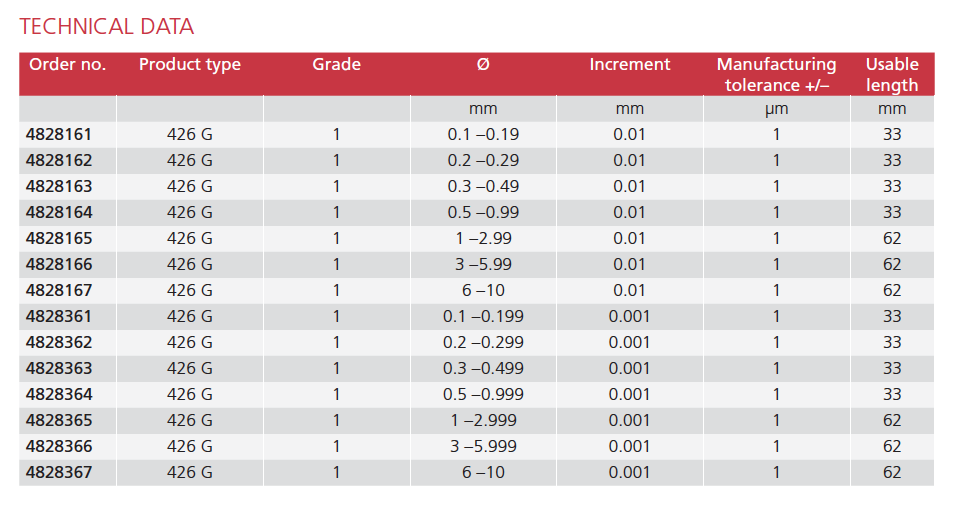The width and height of the screenshot is (960, 524).
Task: Click the Usable length column header
Action: pos(892,75)
